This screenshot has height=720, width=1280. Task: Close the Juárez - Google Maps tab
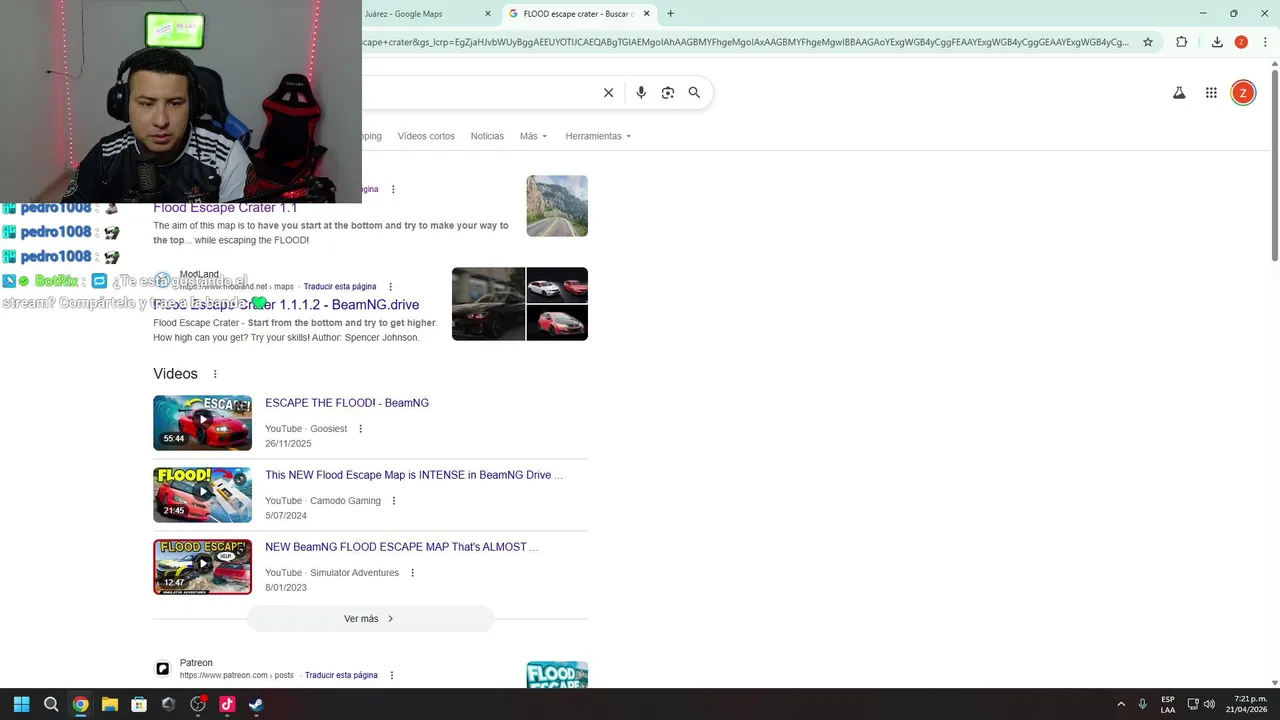pyautogui.click(x=488, y=14)
